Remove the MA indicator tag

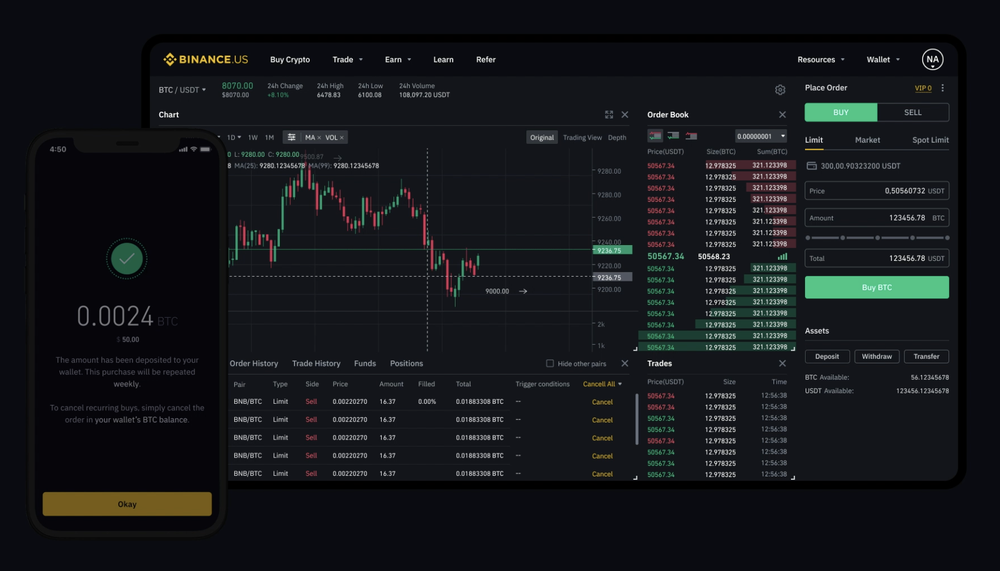319,138
